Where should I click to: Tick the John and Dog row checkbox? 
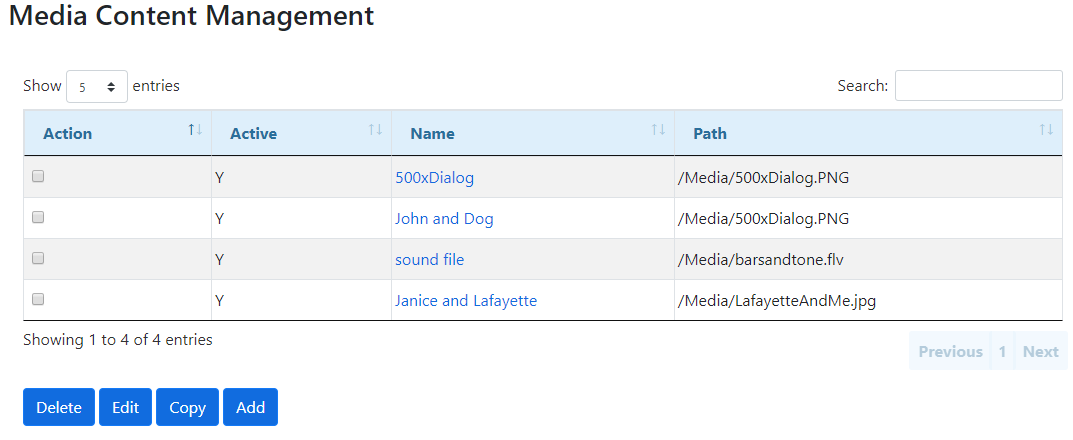click(x=38, y=217)
